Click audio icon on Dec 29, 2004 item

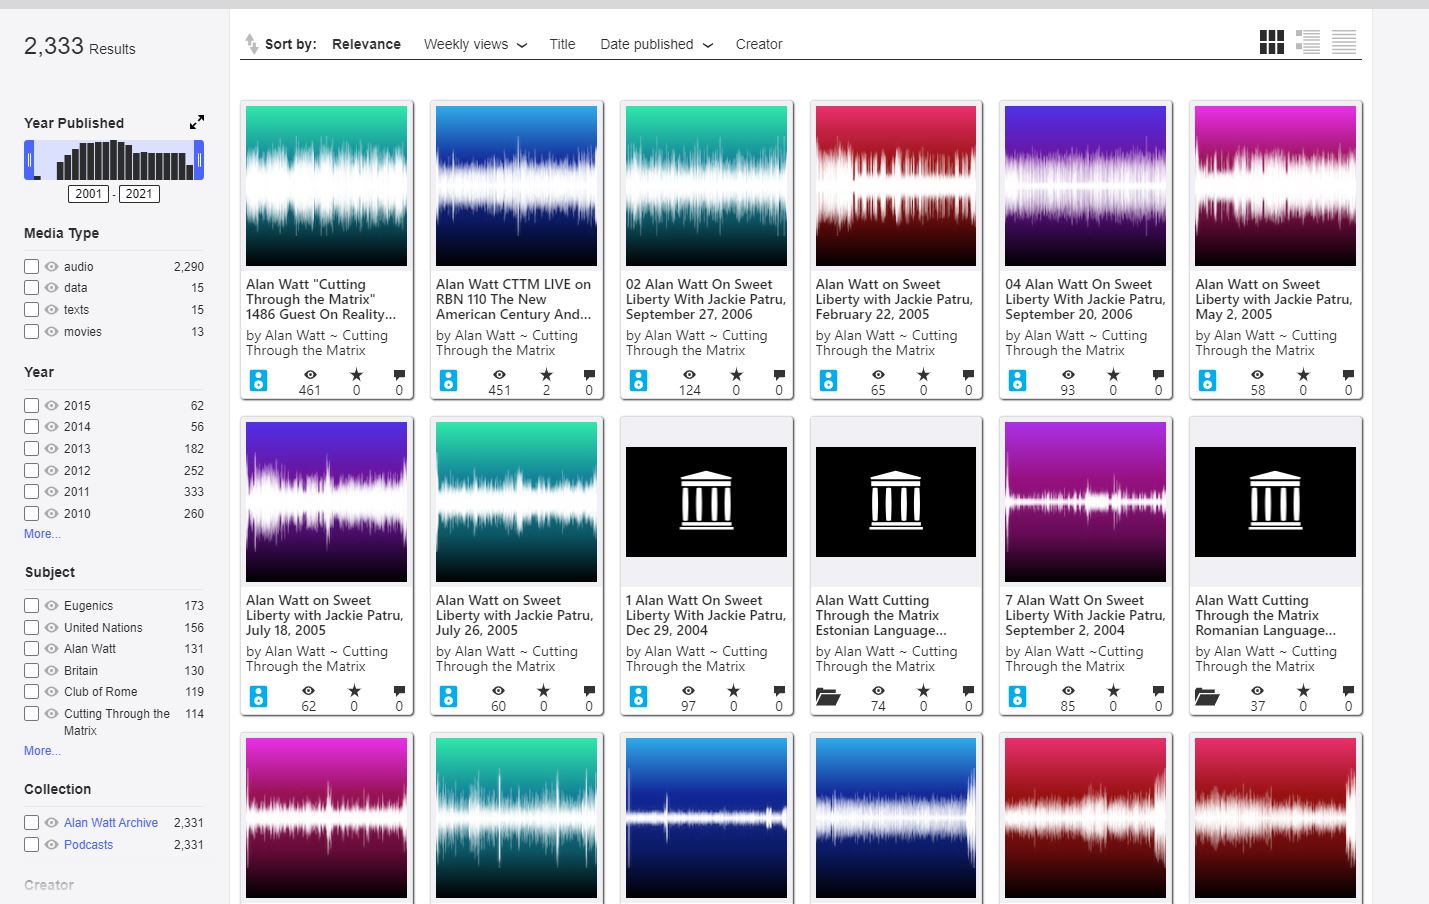638,697
